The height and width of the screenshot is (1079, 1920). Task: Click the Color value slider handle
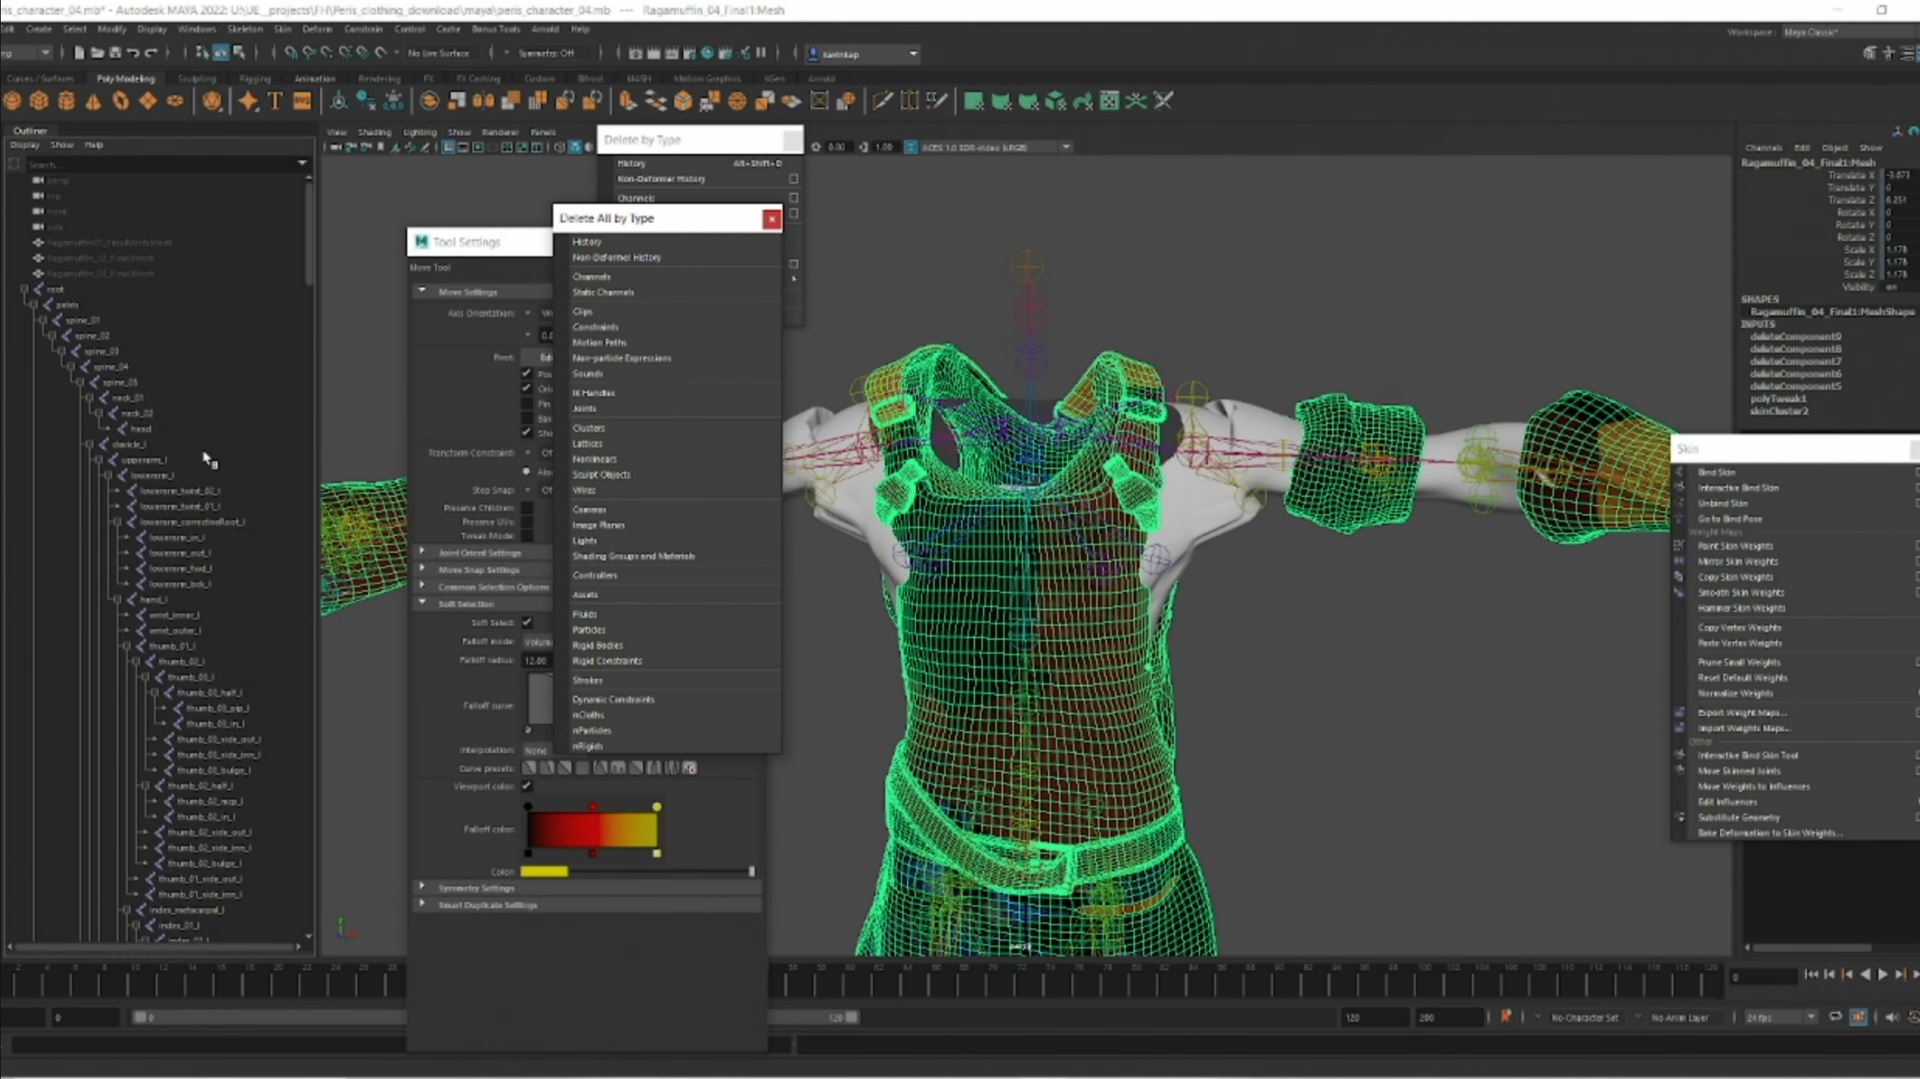[752, 871]
